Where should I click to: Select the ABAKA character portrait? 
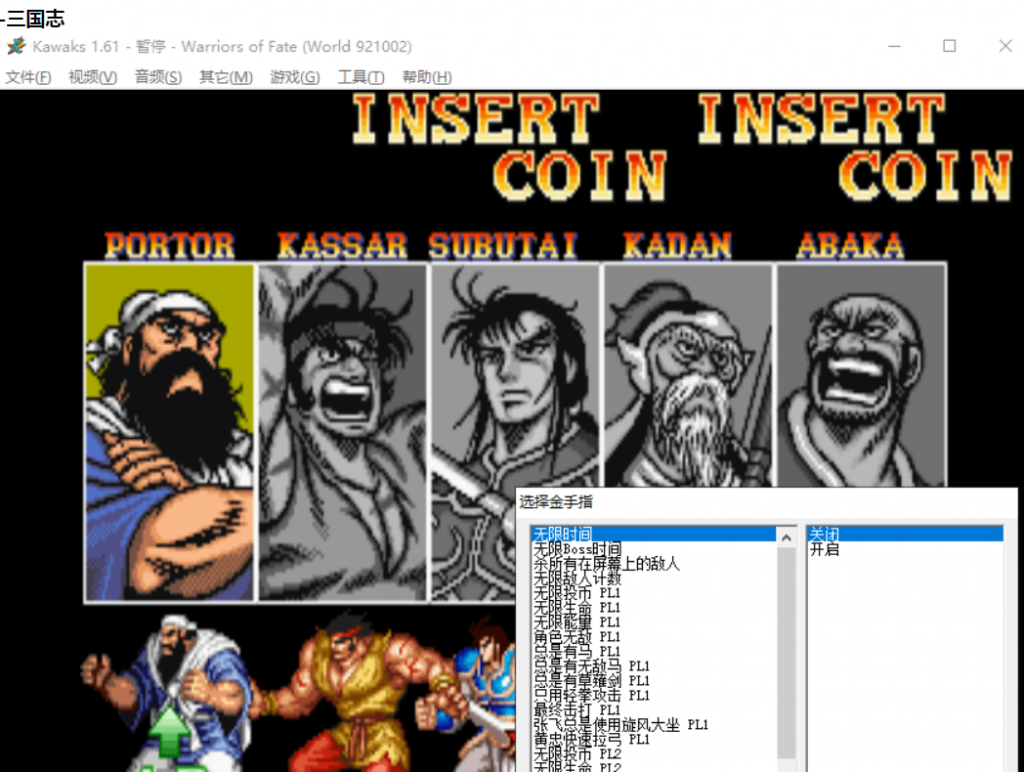click(x=861, y=376)
